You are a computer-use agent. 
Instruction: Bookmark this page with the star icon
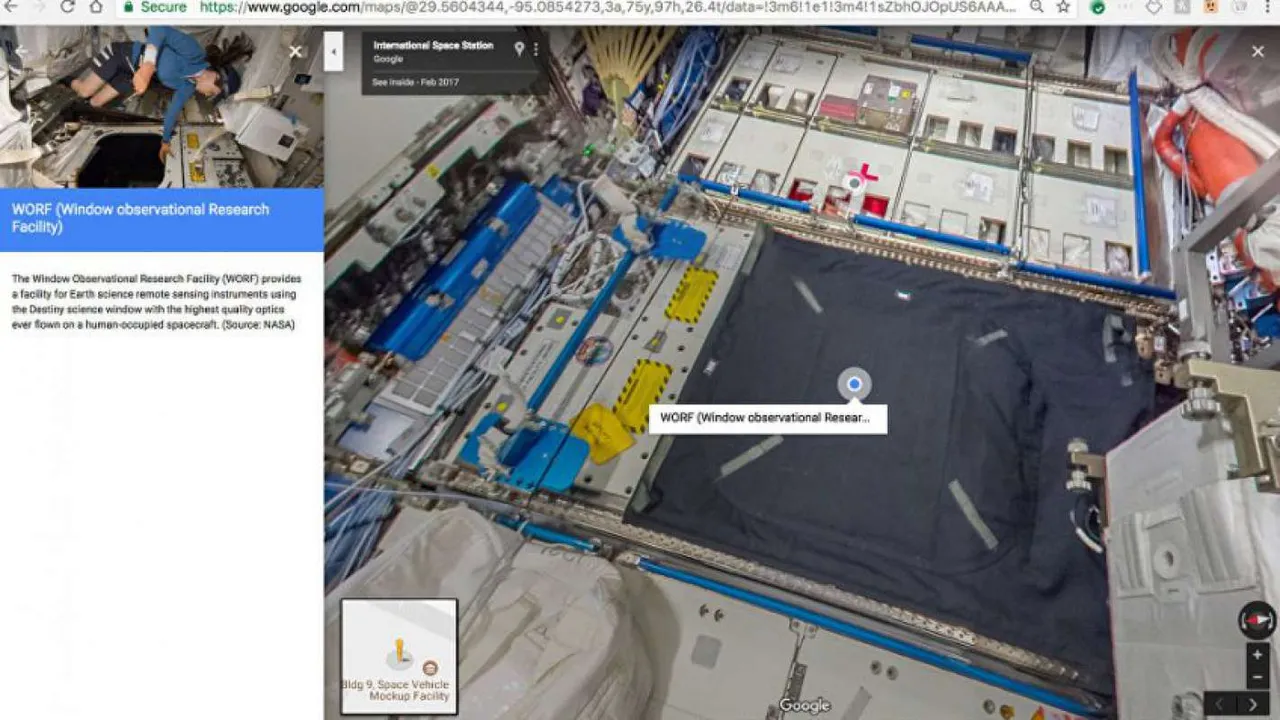[x=1063, y=7]
